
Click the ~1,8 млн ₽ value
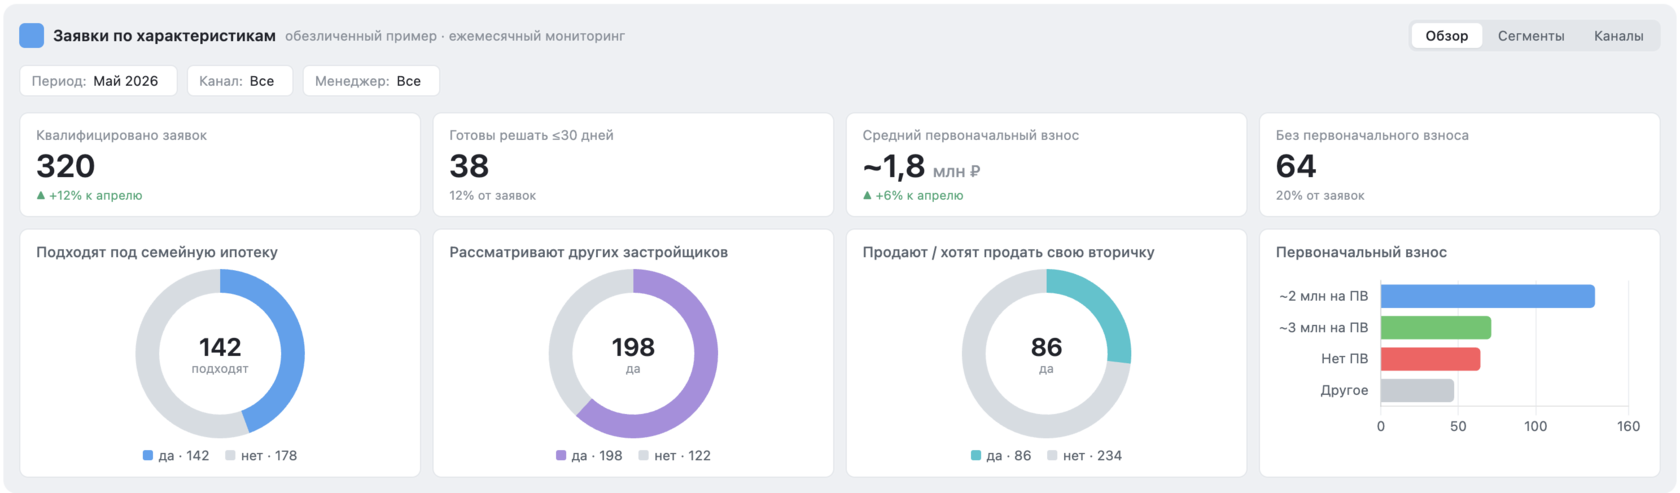click(921, 167)
